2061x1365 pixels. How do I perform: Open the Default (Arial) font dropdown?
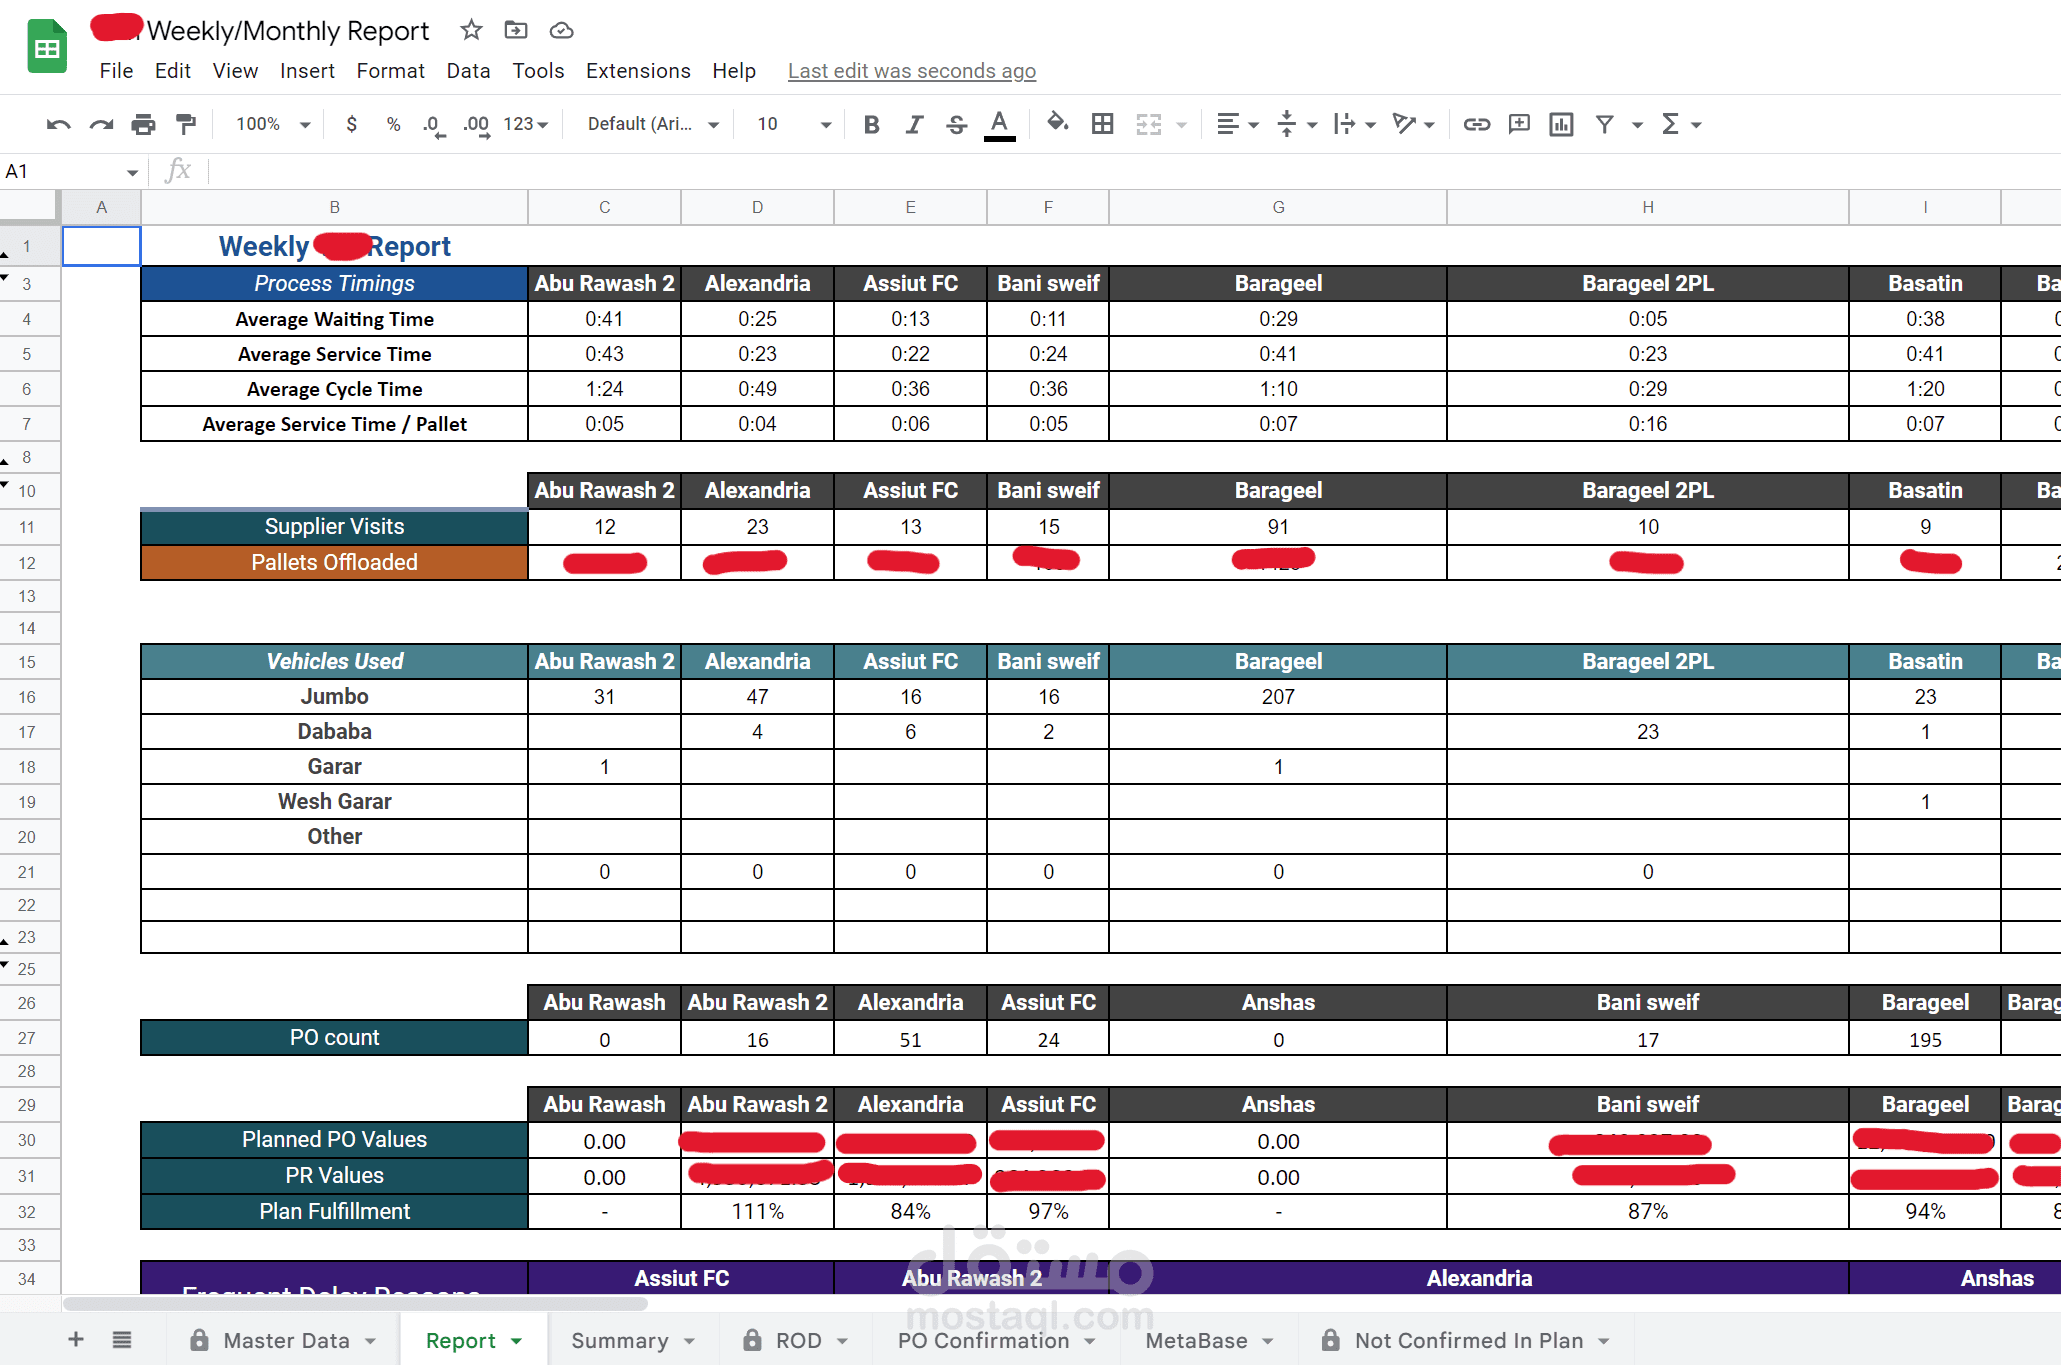click(650, 124)
